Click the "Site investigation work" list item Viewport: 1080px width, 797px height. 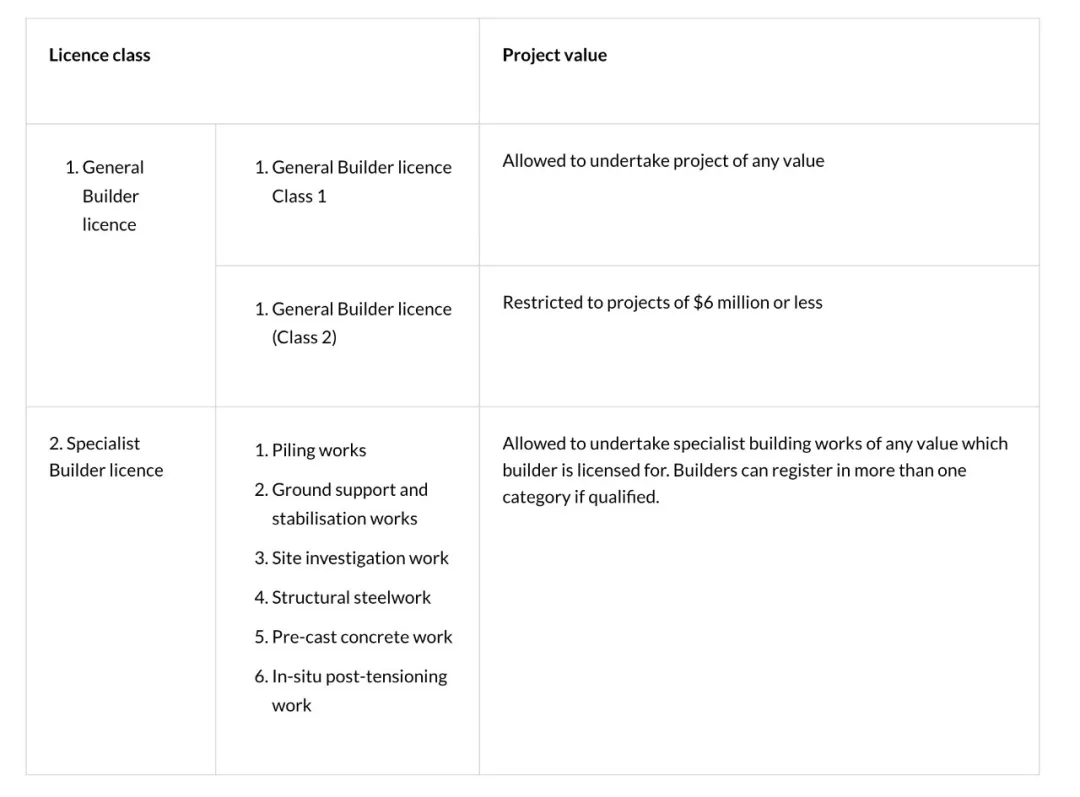click(x=351, y=558)
